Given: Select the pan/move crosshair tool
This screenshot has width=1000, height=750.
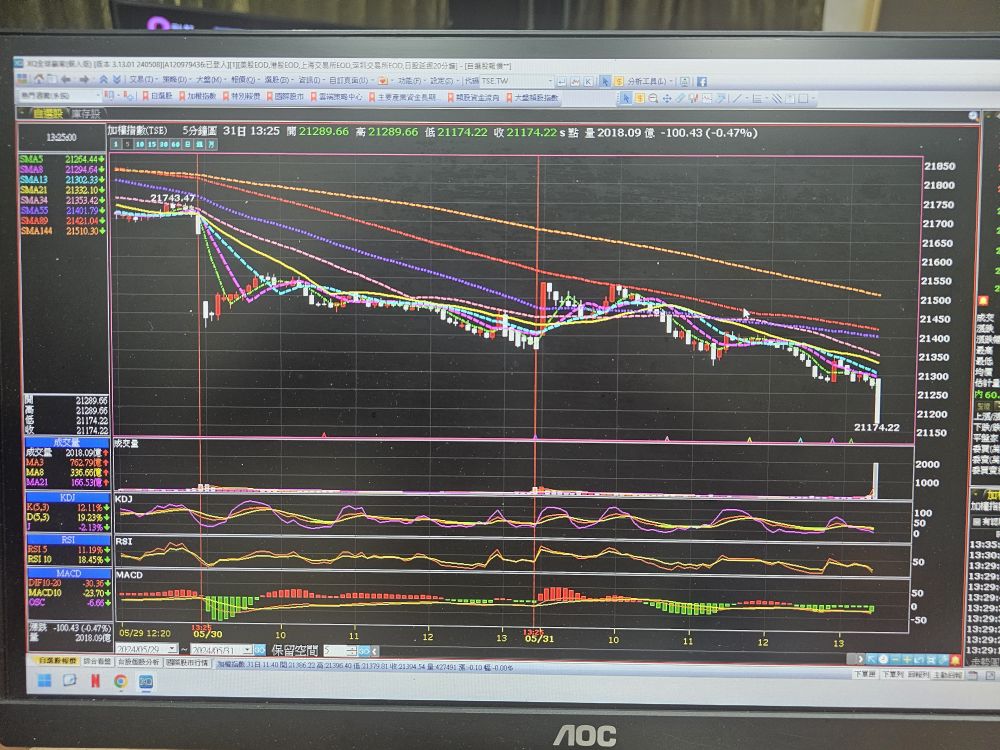Looking at the screenshot, I should (667, 99).
